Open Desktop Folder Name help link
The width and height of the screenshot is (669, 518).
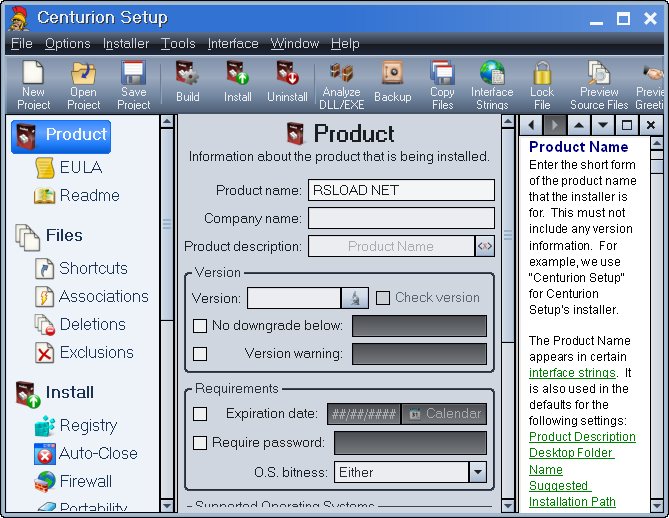(x=572, y=461)
